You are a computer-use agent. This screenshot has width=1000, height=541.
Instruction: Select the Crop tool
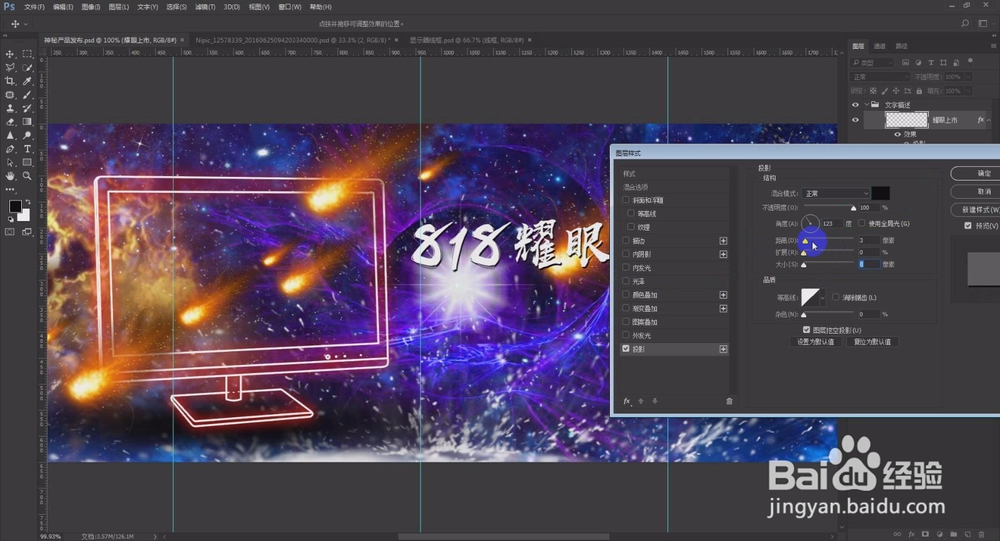point(10,81)
